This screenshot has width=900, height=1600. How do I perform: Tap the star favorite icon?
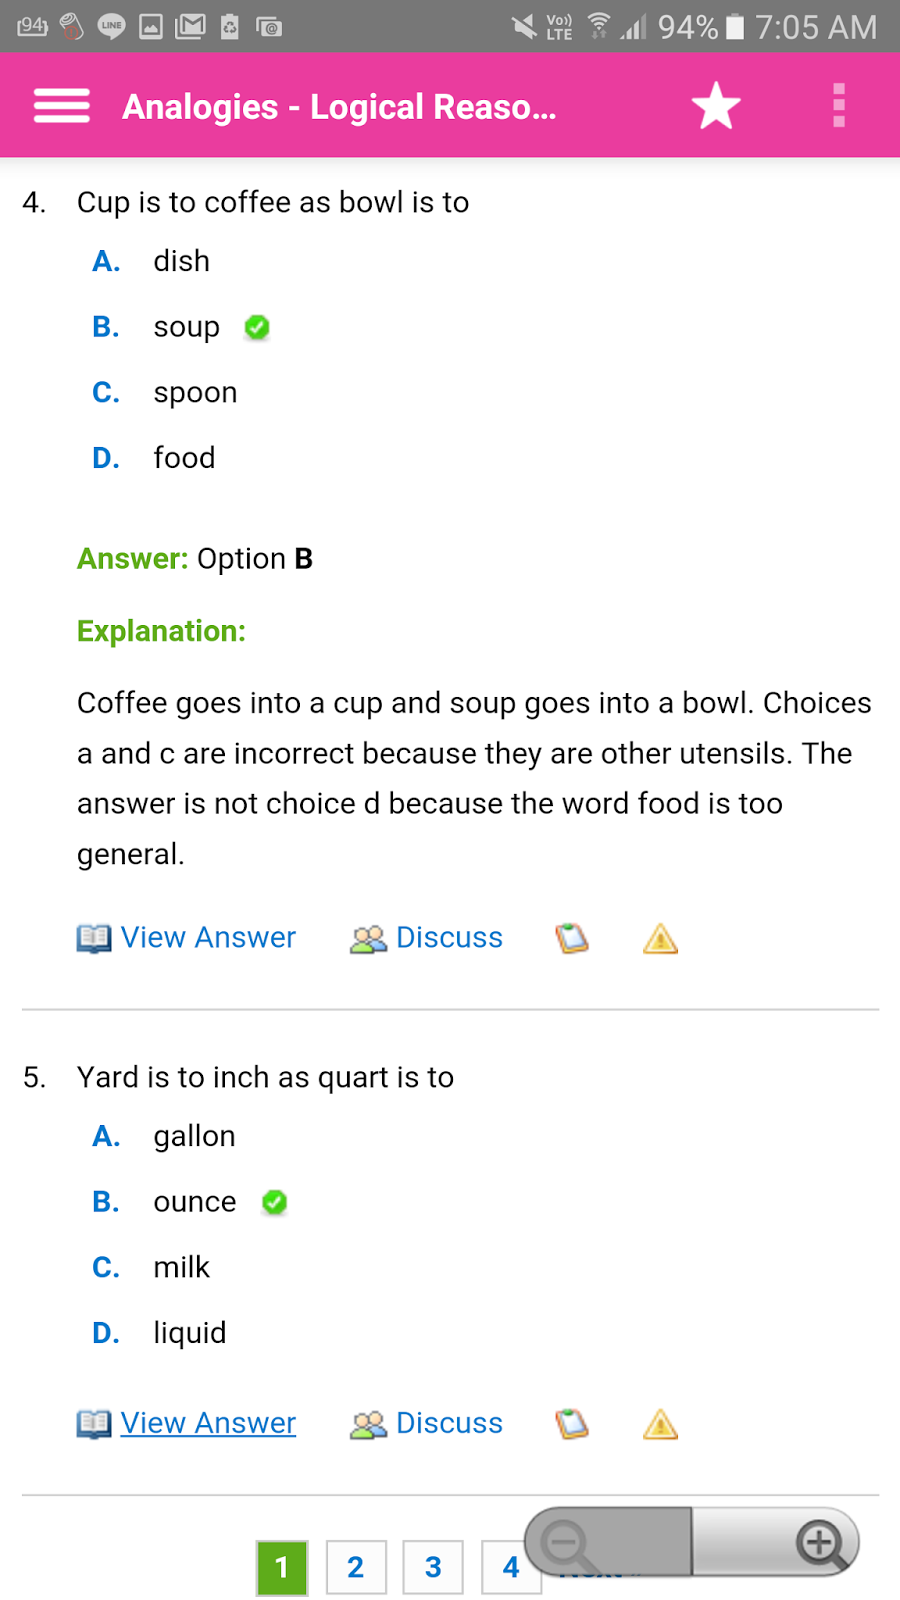coord(716,106)
